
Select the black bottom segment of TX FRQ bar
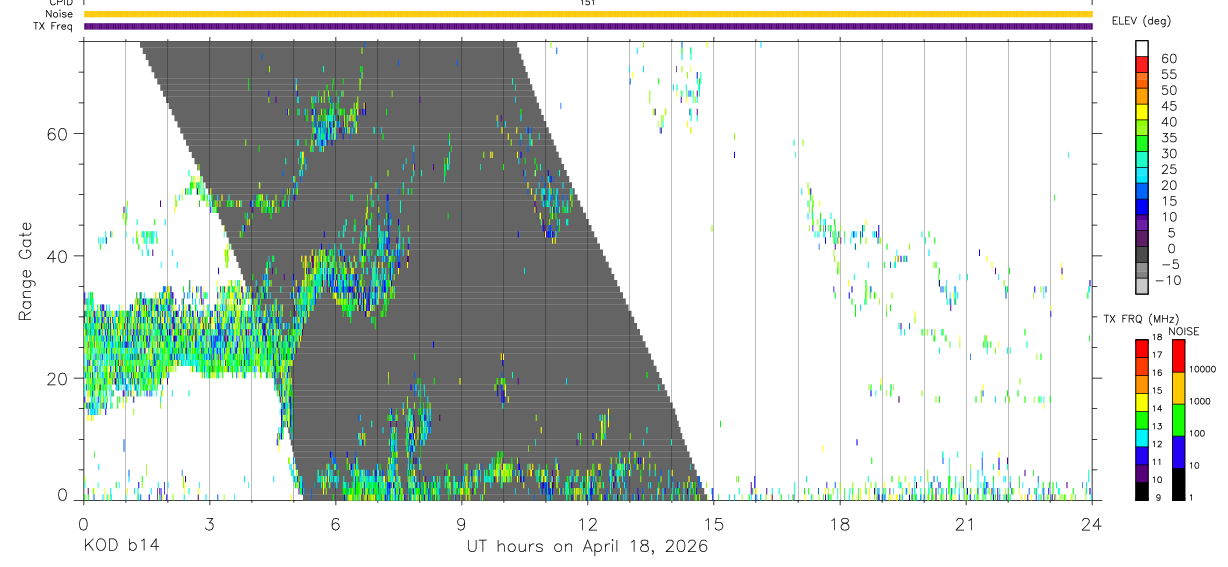(x=1142, y=491)
